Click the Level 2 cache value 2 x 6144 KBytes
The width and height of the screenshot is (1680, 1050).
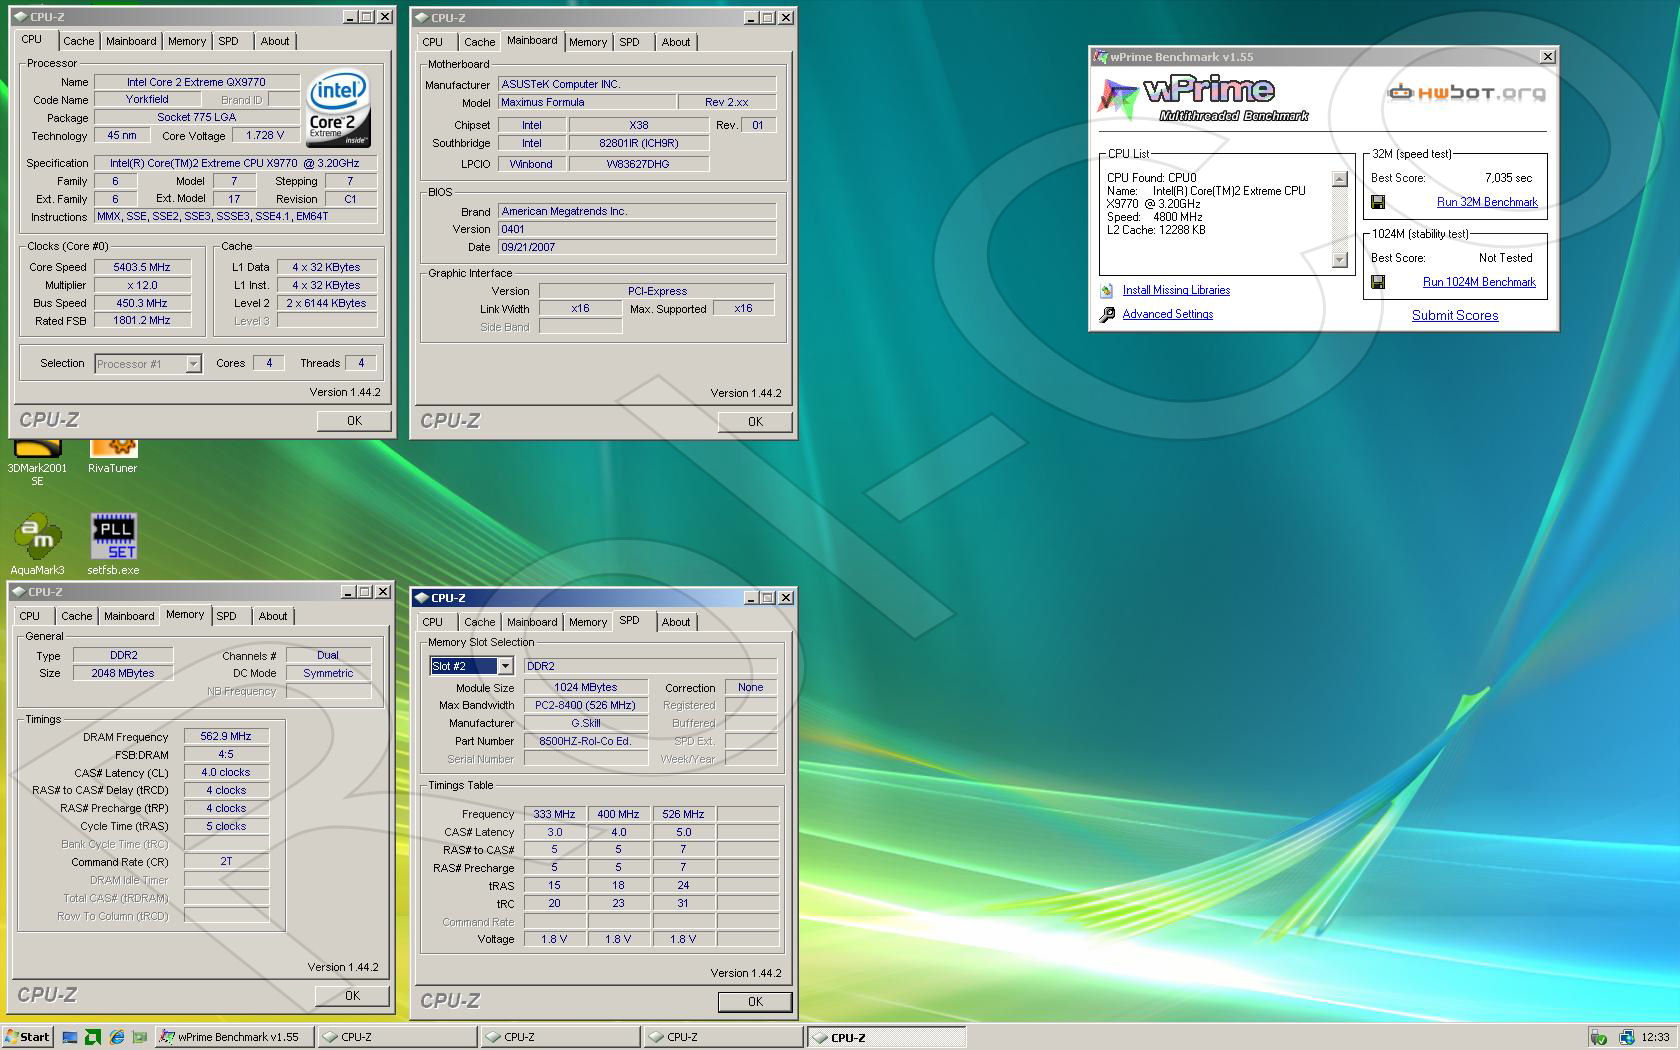(x=326, y=303)
